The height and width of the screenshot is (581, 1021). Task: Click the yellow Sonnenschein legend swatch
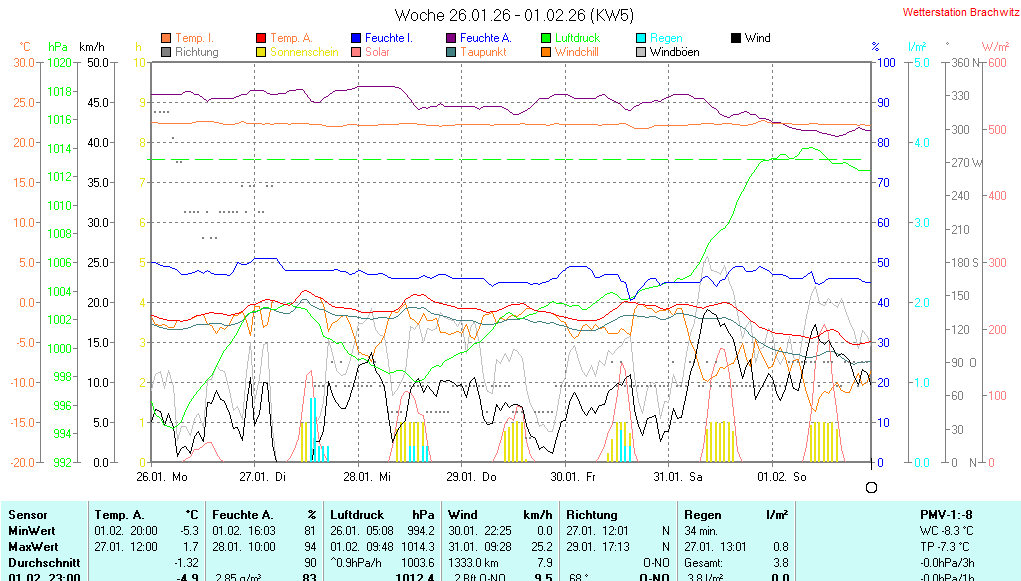click(261, 52)
